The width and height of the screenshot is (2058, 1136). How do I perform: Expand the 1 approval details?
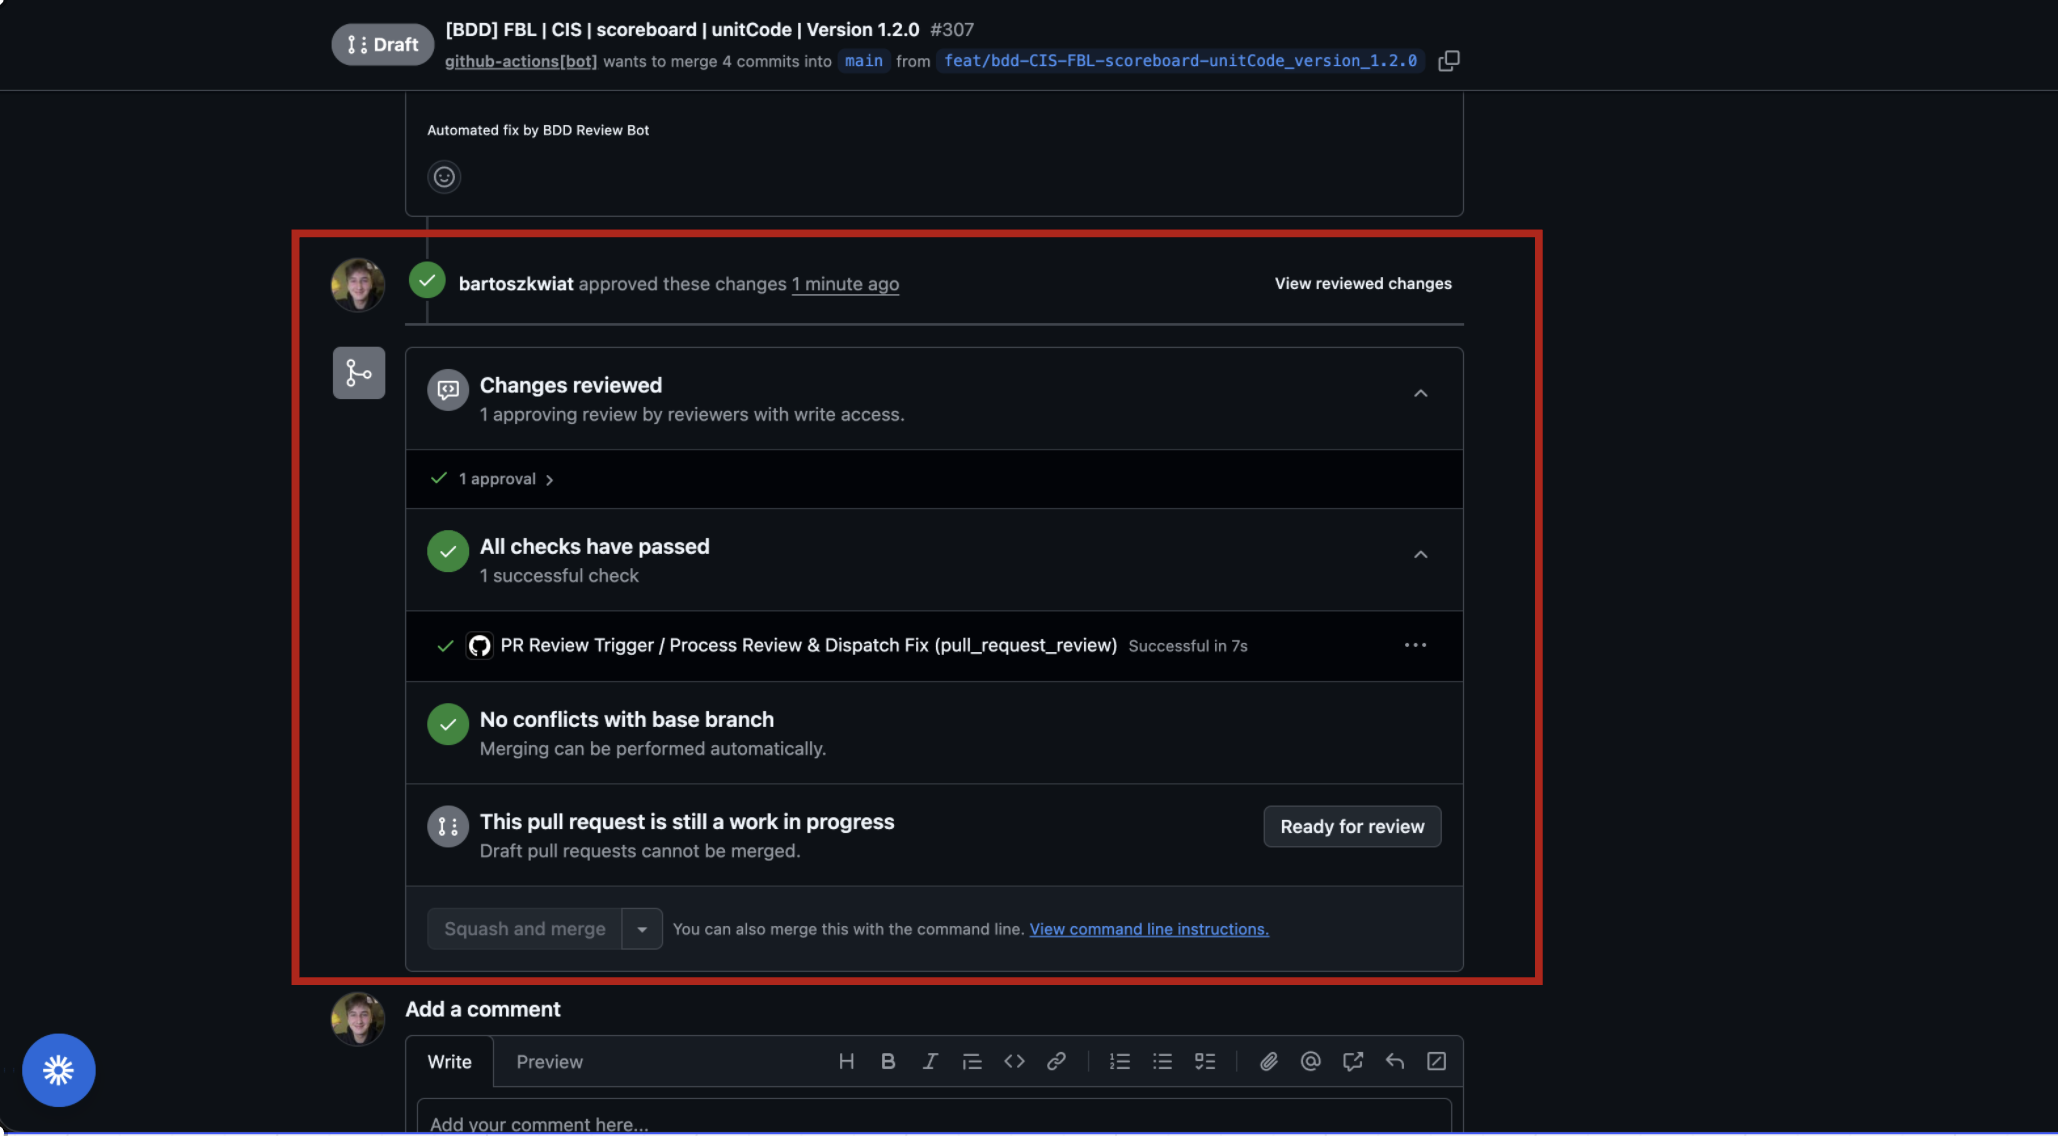pos(506,479)
